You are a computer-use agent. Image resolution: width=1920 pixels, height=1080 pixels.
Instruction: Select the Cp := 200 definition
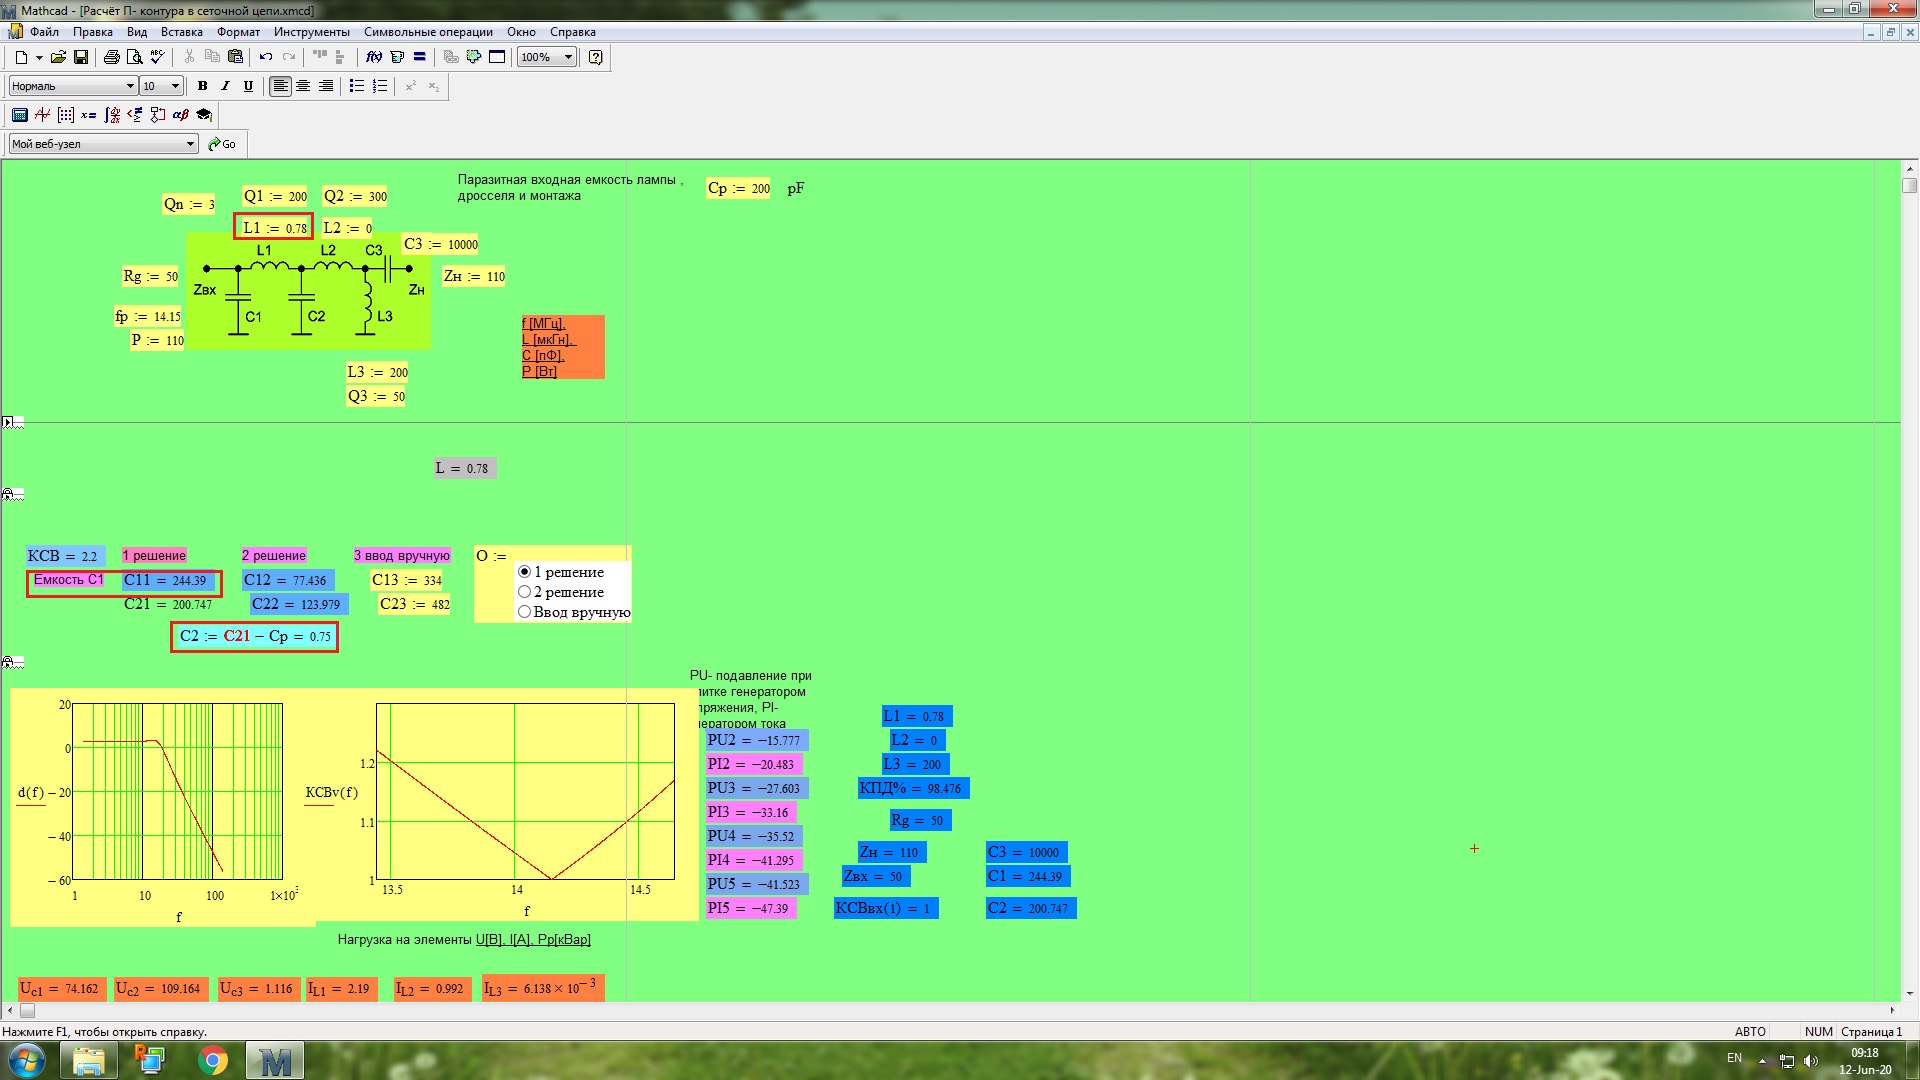point(739,188)
